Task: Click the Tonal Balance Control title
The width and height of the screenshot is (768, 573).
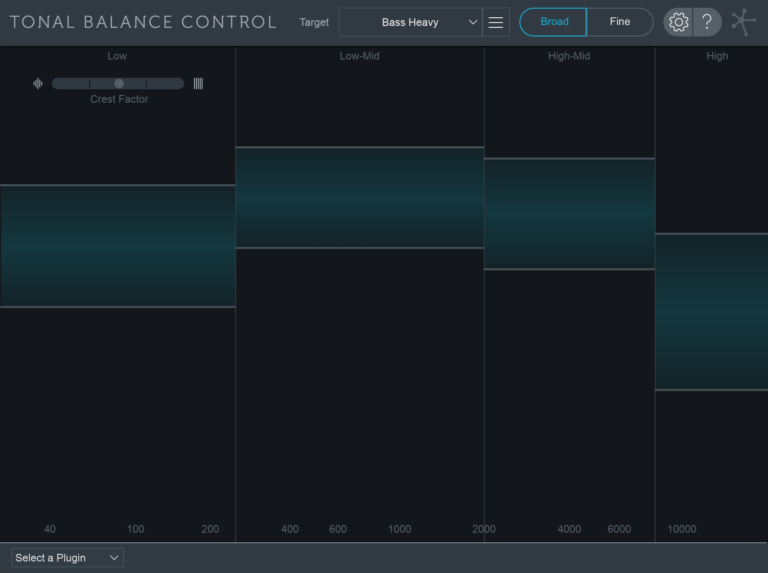Action: pos(143,22)
